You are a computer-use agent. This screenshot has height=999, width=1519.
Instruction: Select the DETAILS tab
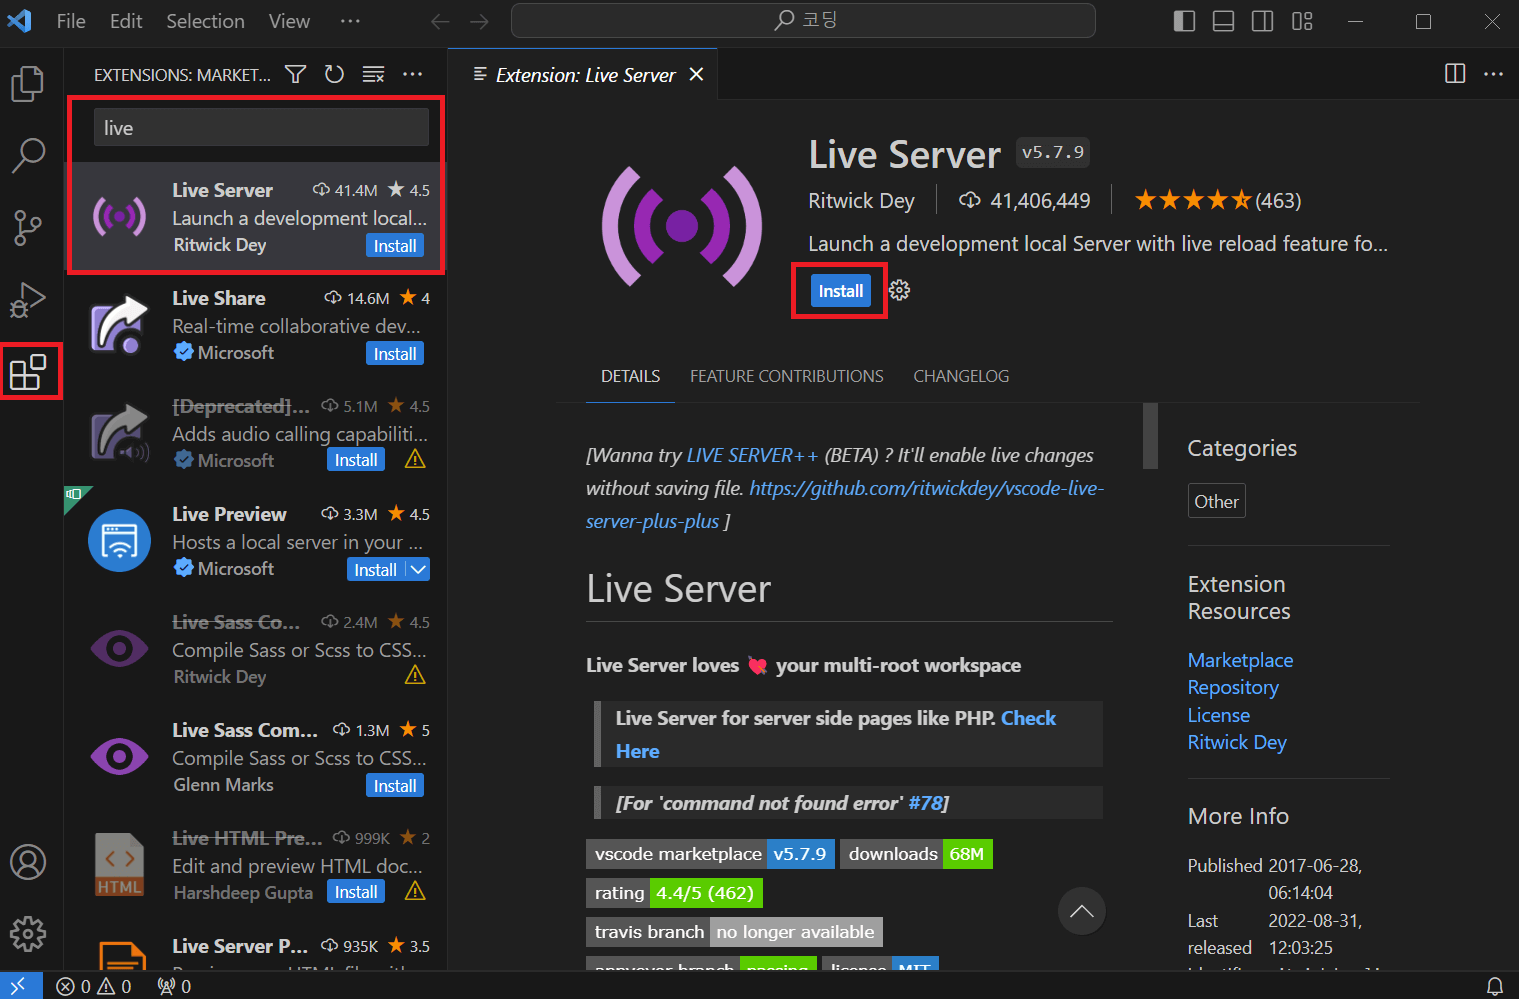click(x=630, y=376)
